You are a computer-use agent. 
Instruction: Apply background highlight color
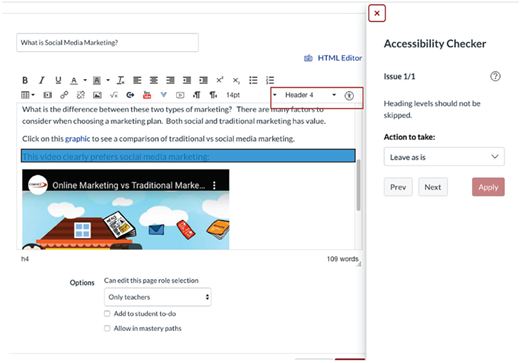[x=97, y=80]
